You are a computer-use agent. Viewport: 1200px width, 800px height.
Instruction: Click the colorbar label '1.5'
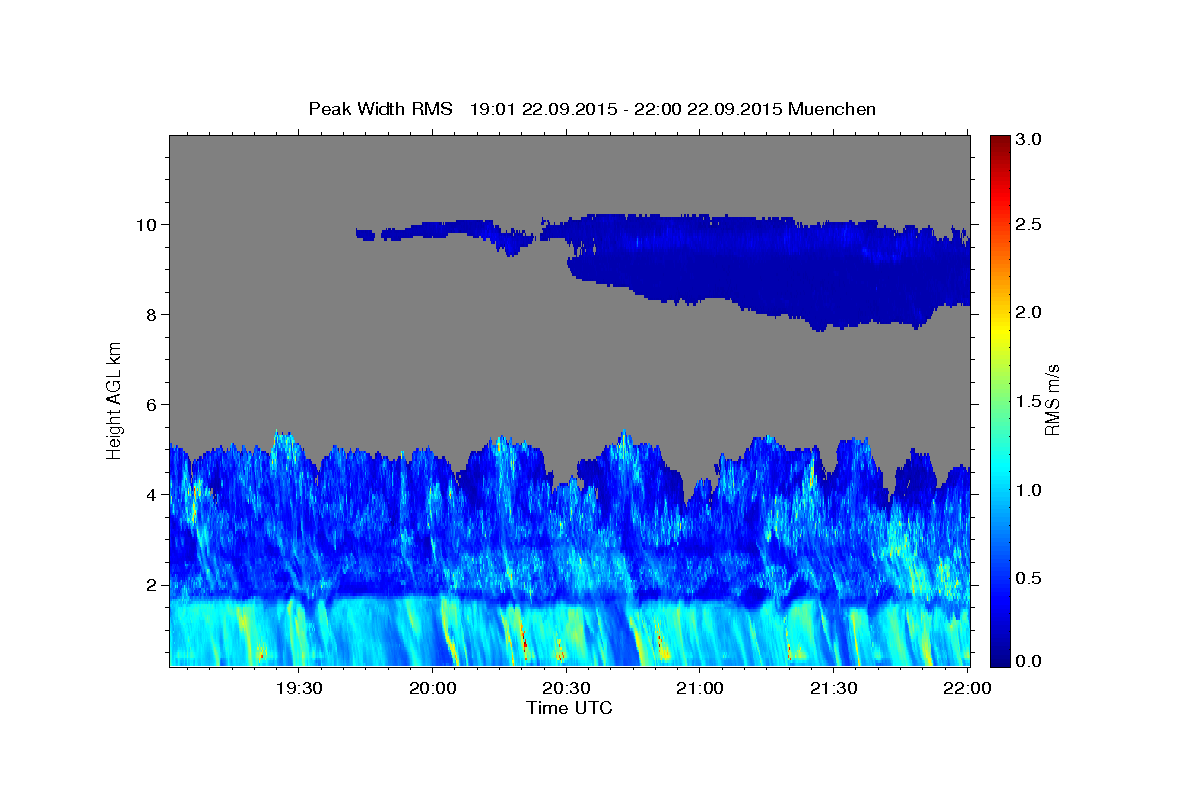pyautogui.click(x=1029, y=400)
